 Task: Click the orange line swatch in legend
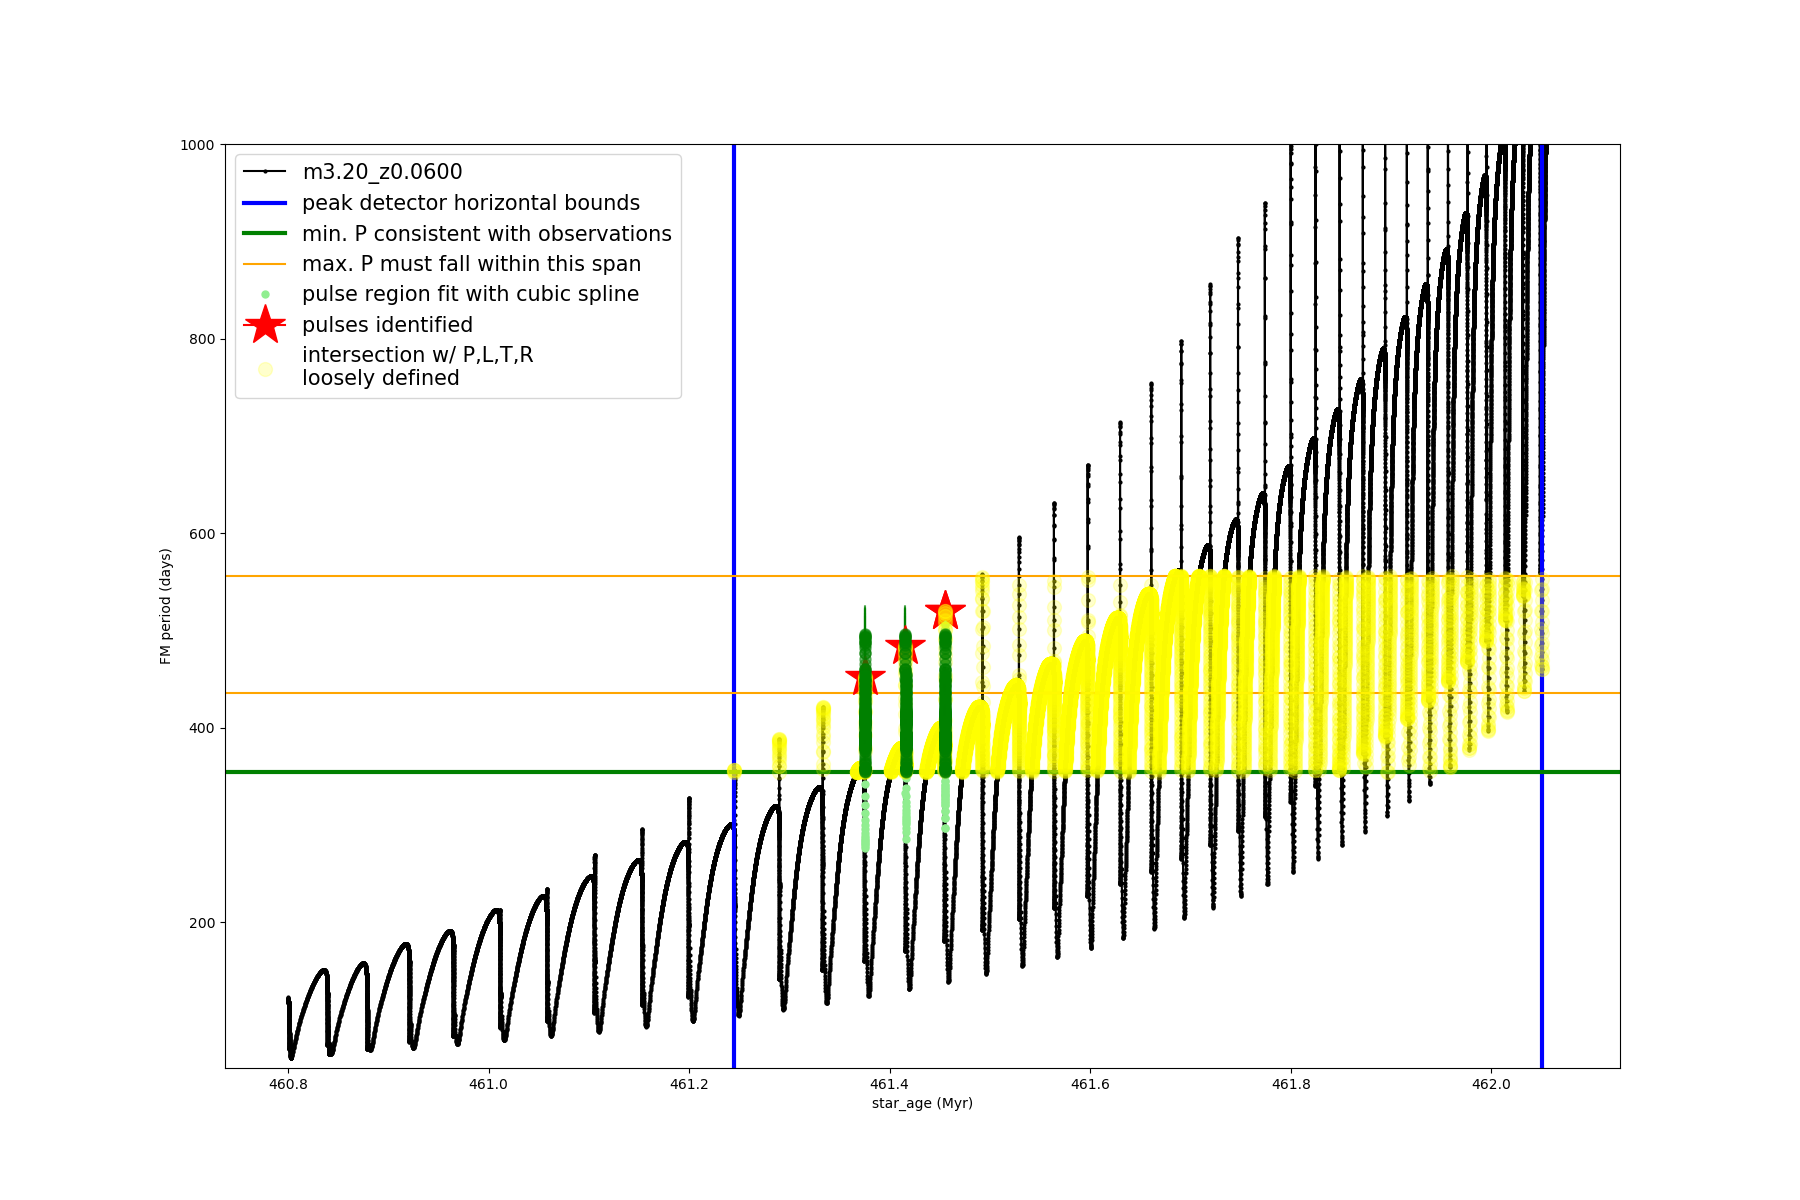coord(265,264)
